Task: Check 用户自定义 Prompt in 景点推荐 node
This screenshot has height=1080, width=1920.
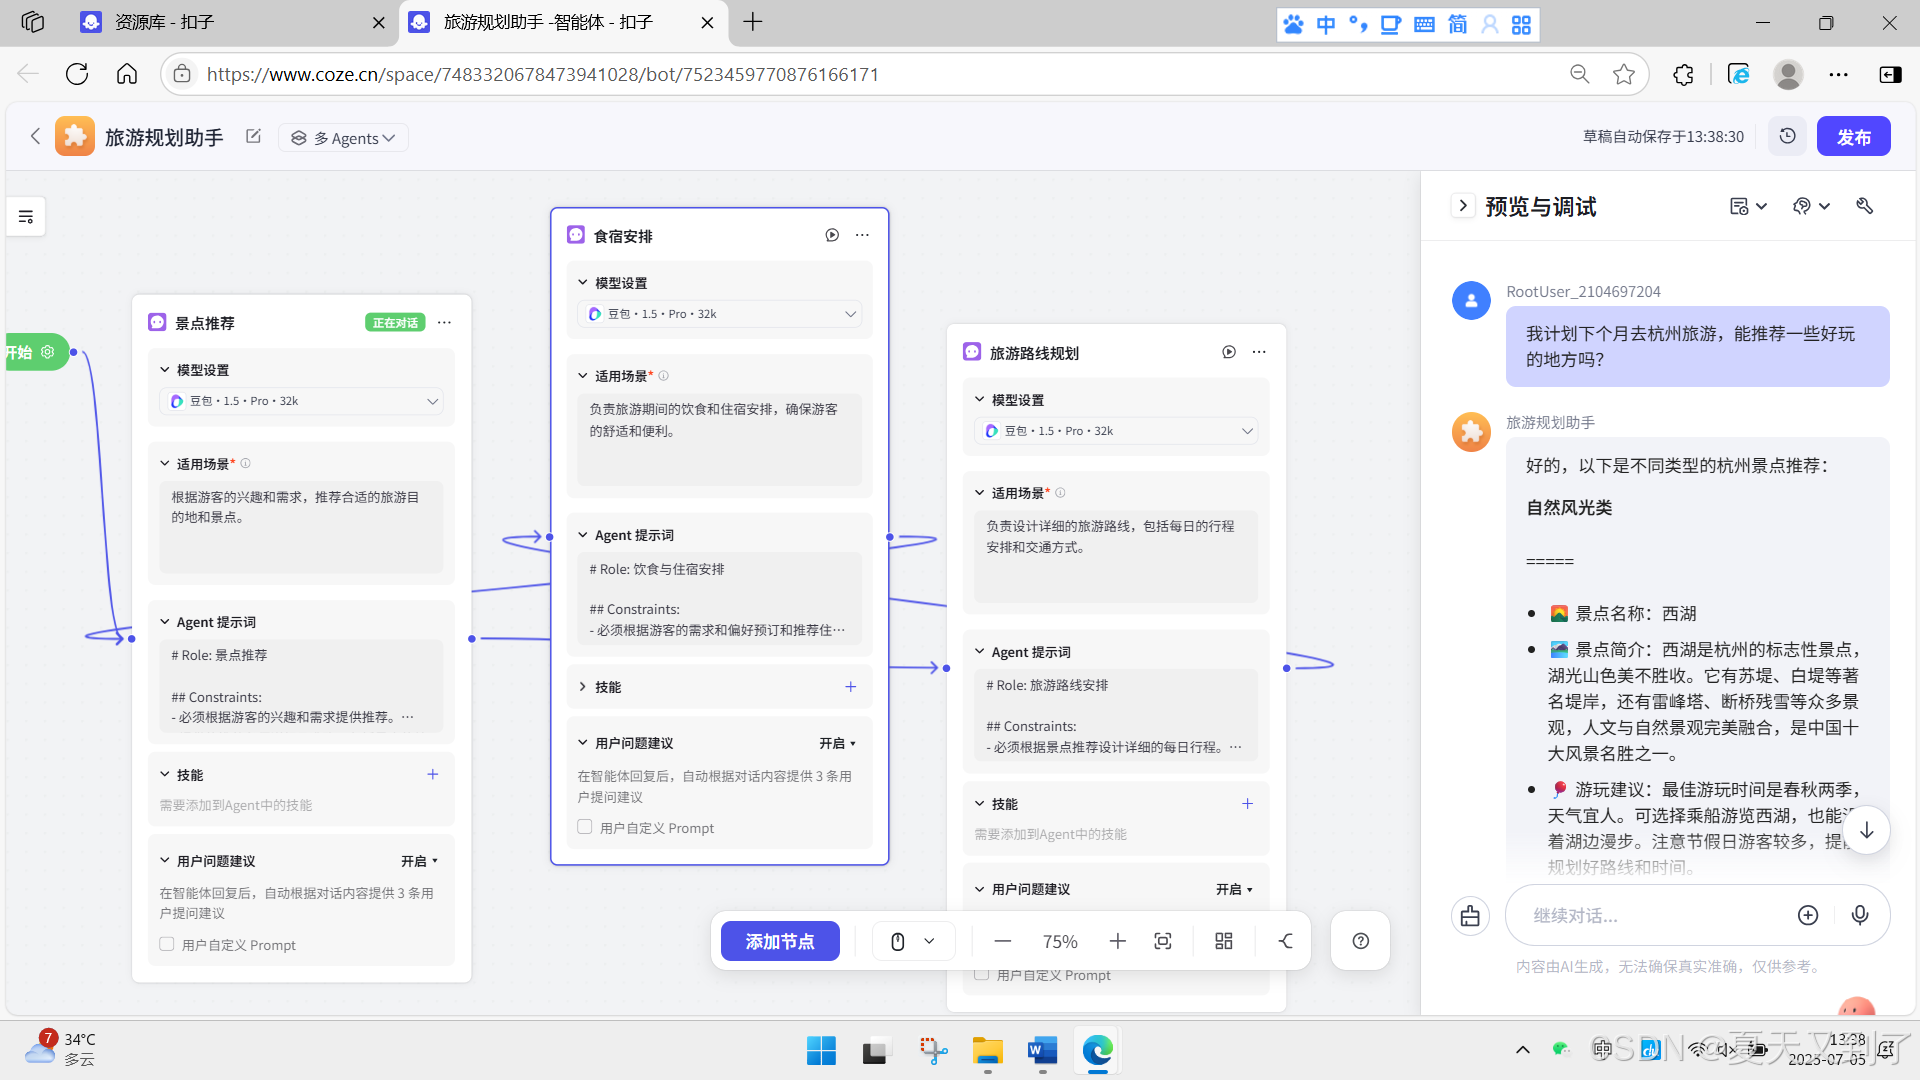Action: click(x=167, y=944)
